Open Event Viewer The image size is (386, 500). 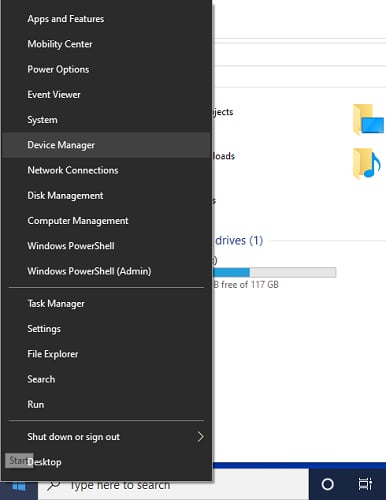107,95
